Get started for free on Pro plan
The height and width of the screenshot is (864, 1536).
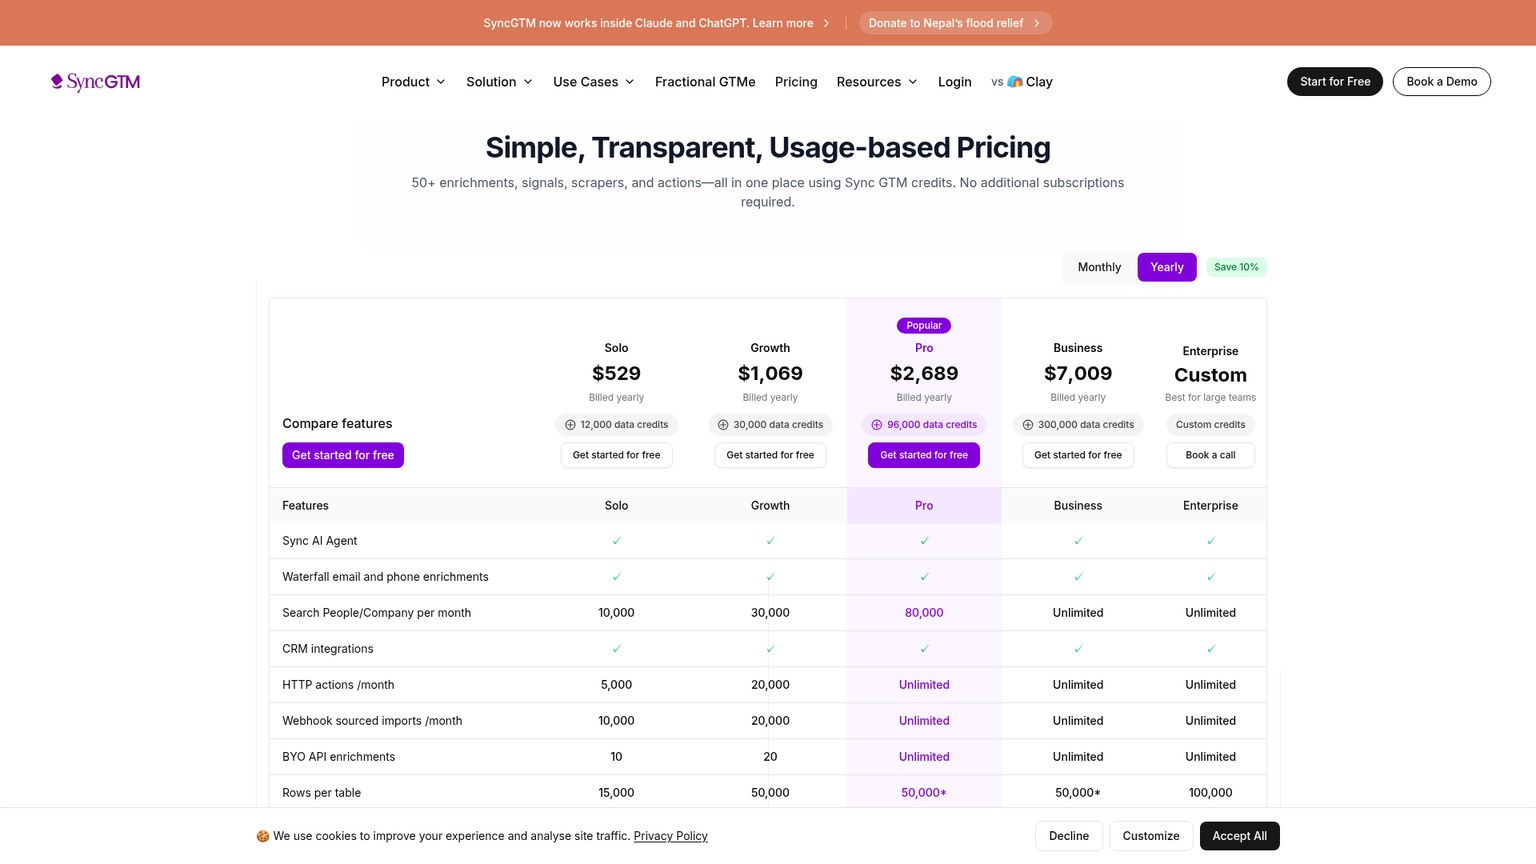pyautogui.click(x=924, y=455)
